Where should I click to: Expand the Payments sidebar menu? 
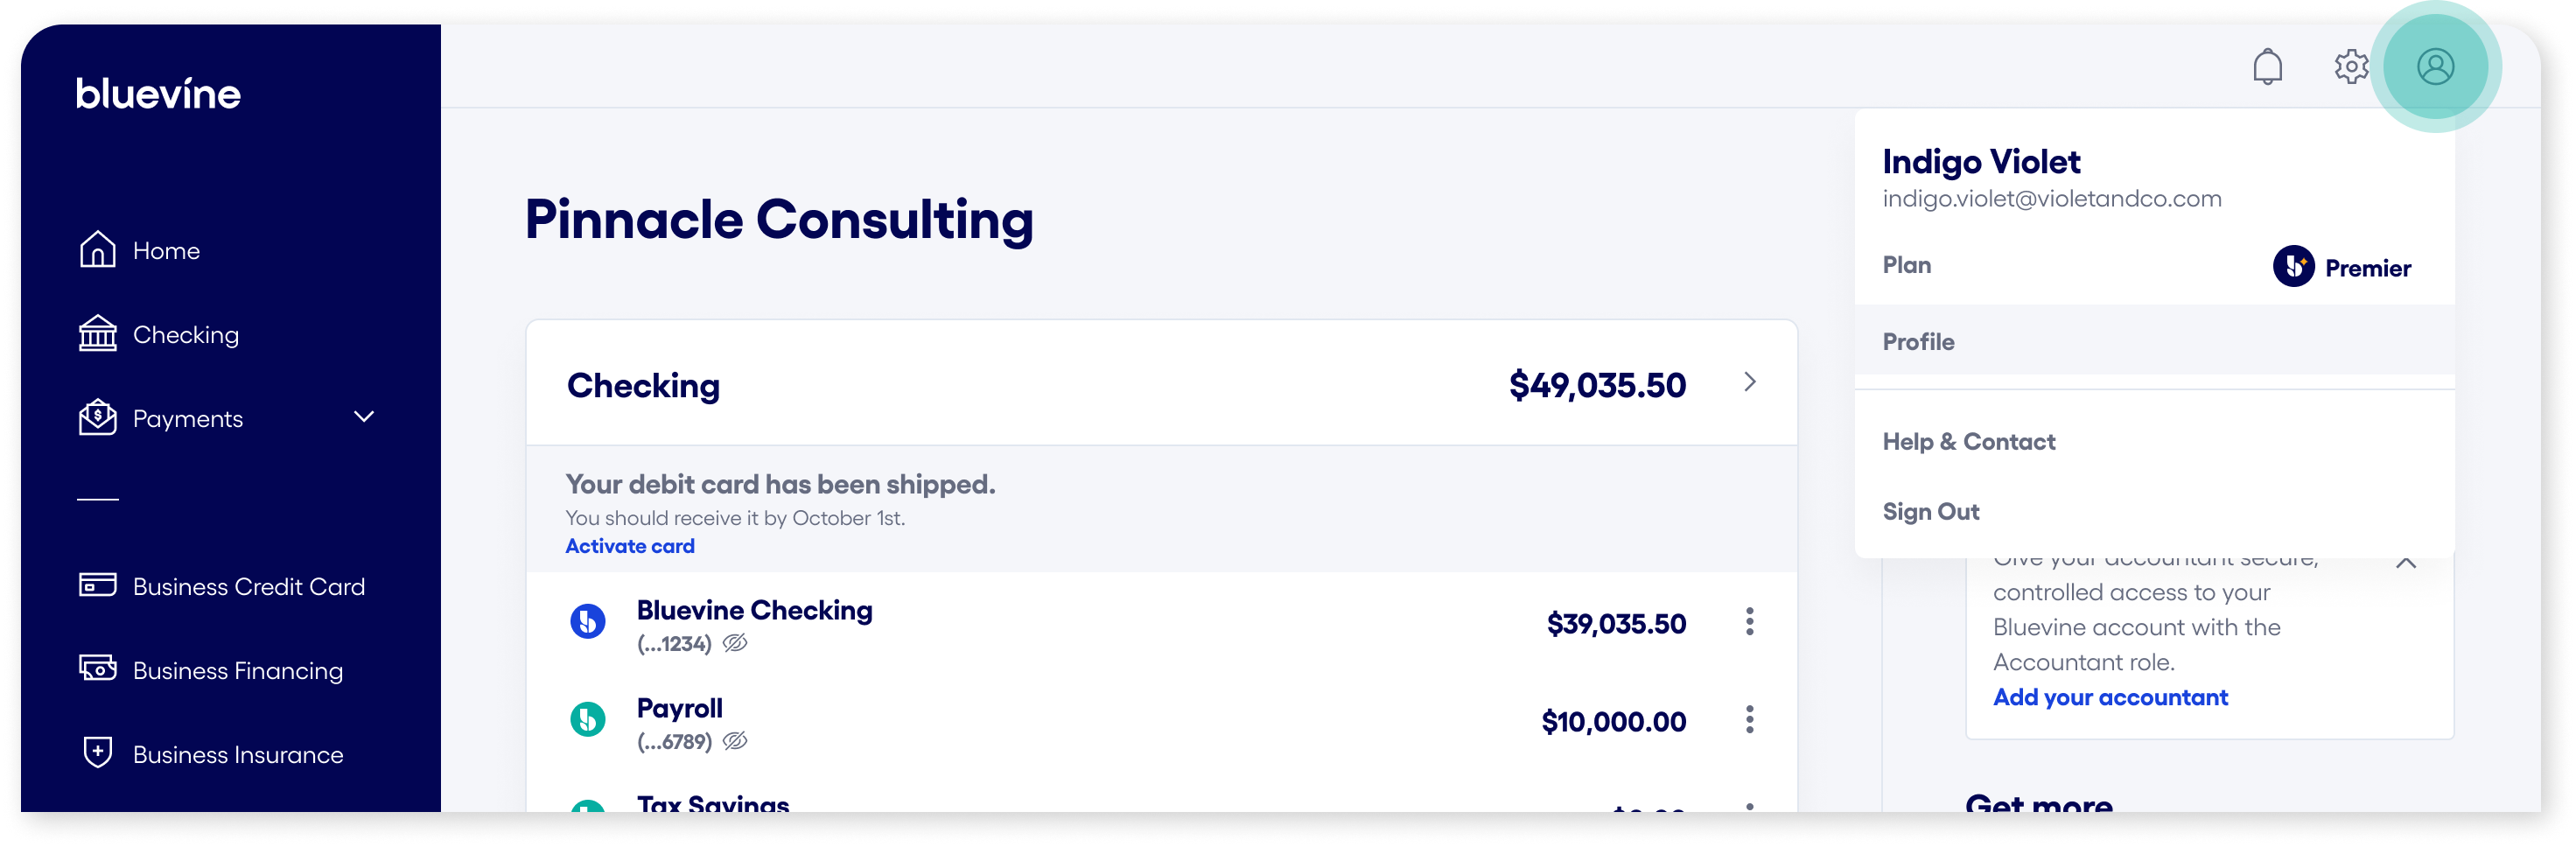(364, 418)
